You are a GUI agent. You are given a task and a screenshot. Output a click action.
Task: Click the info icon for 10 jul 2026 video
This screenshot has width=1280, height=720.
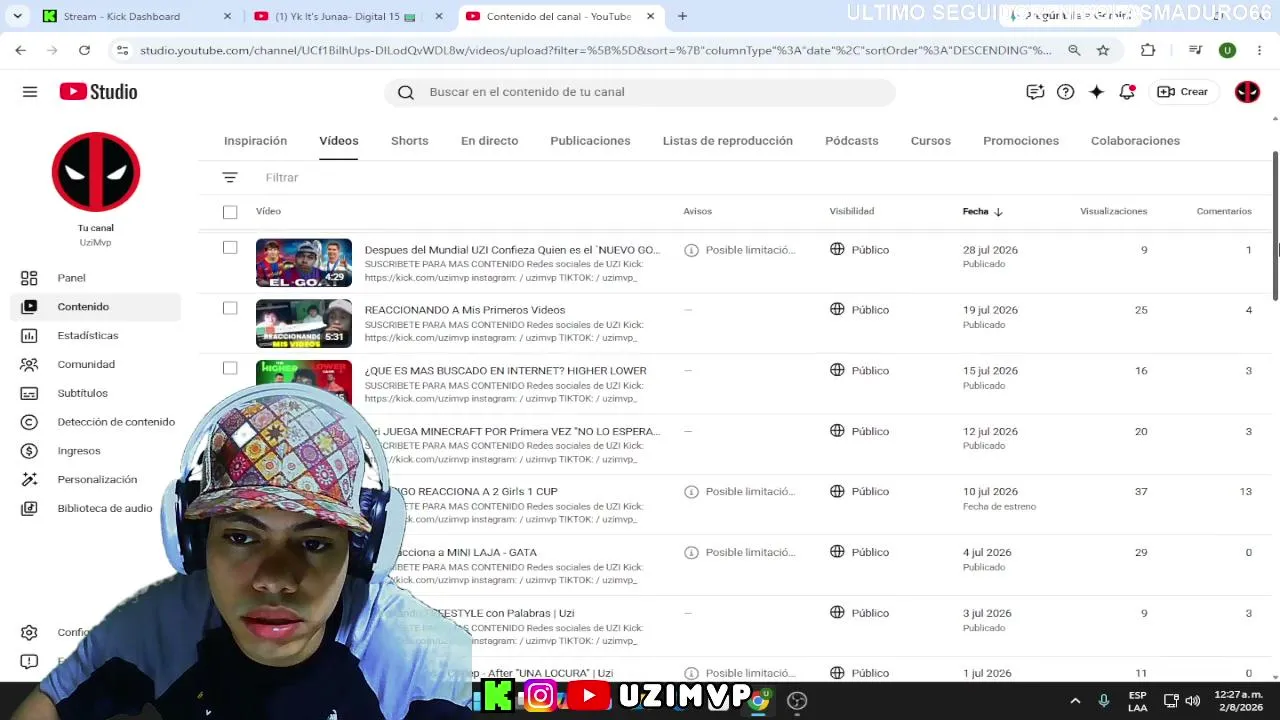click(691, 492)
